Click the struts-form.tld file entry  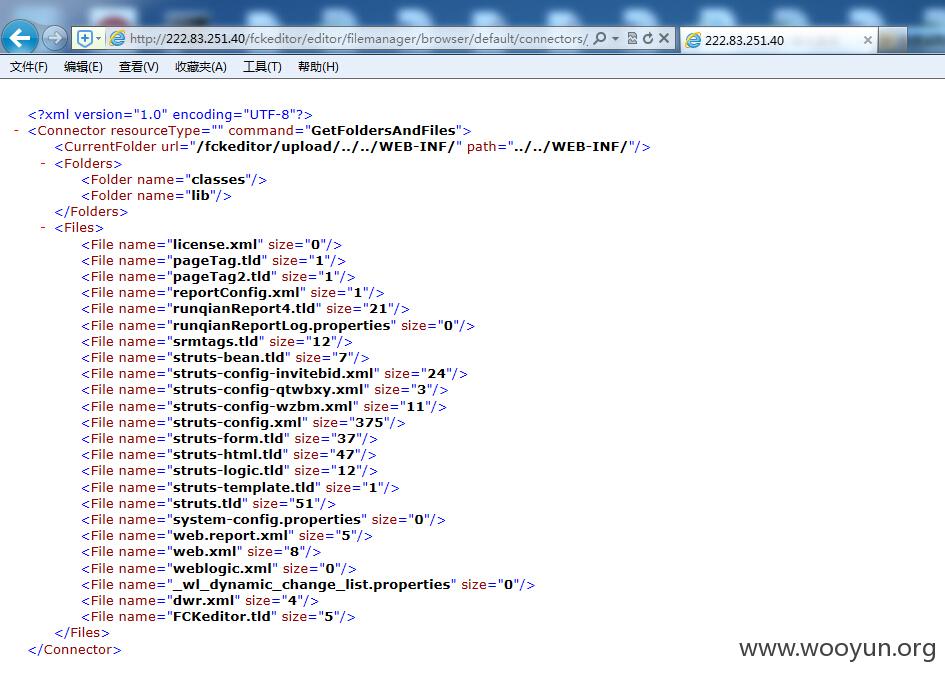coord(230,439)
